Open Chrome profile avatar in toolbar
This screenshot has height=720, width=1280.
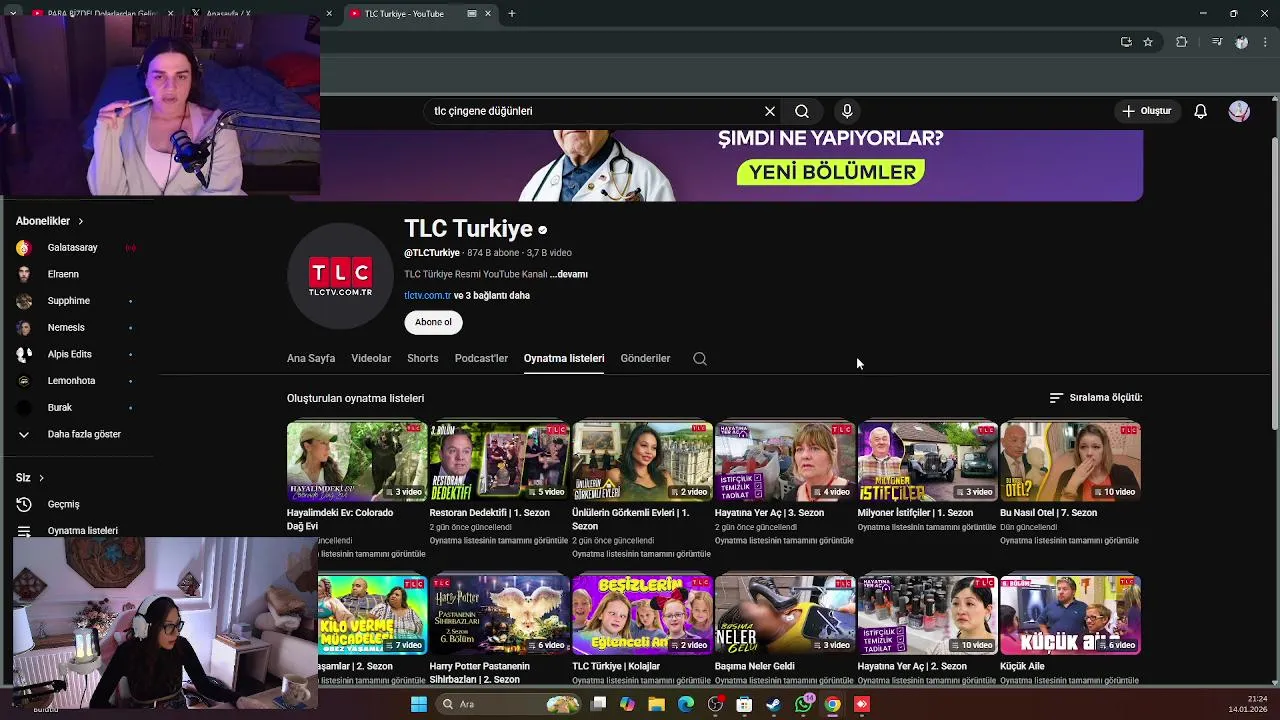coord(1242,42)
